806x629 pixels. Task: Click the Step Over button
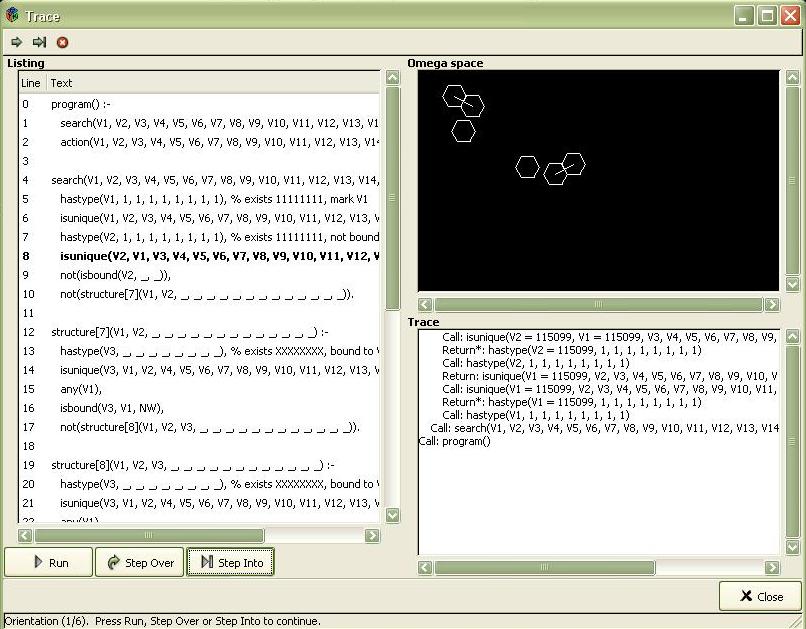139,562
